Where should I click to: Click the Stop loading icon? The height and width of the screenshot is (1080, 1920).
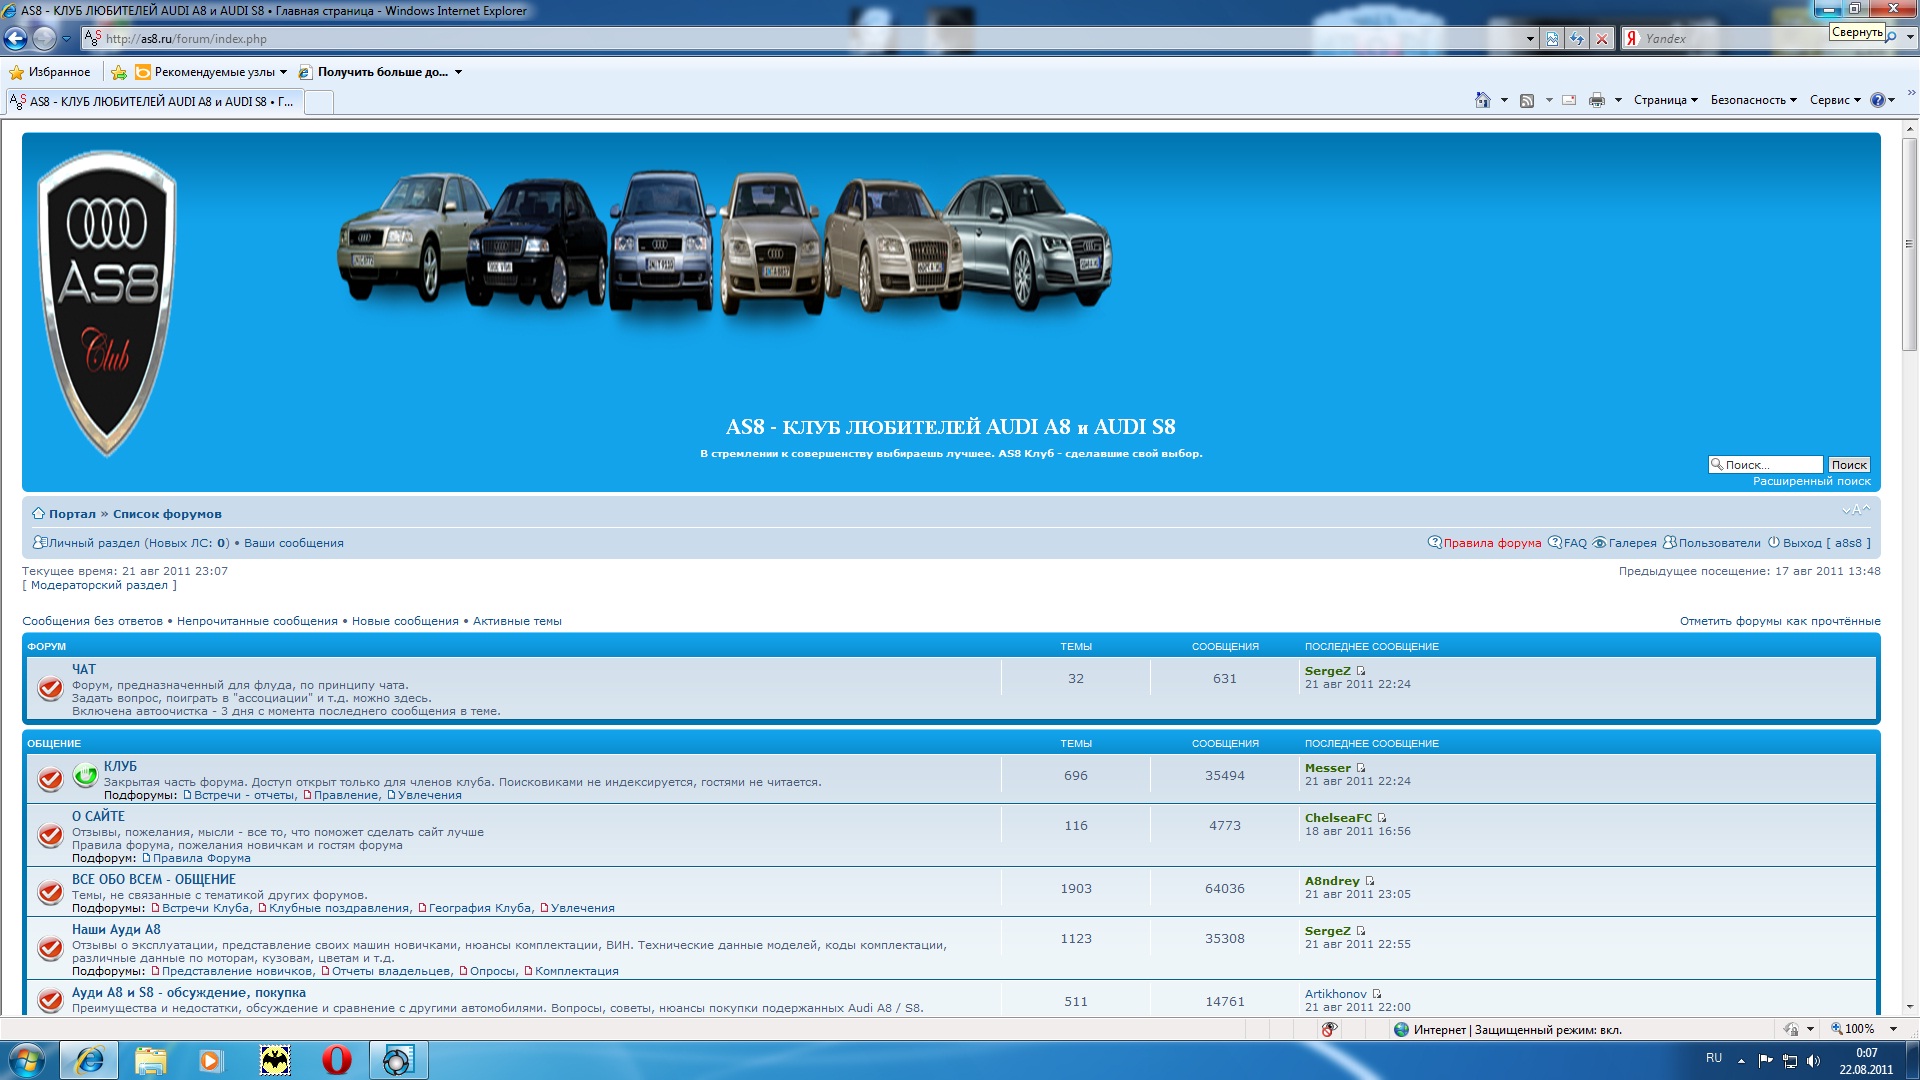click(x=1602, y=39)
